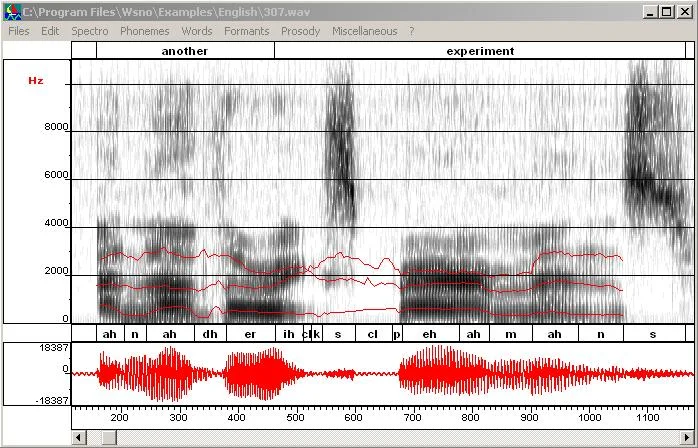Close the 307.wav window
This screenshot has width=698, height=448.
click(x=684, y=12)
